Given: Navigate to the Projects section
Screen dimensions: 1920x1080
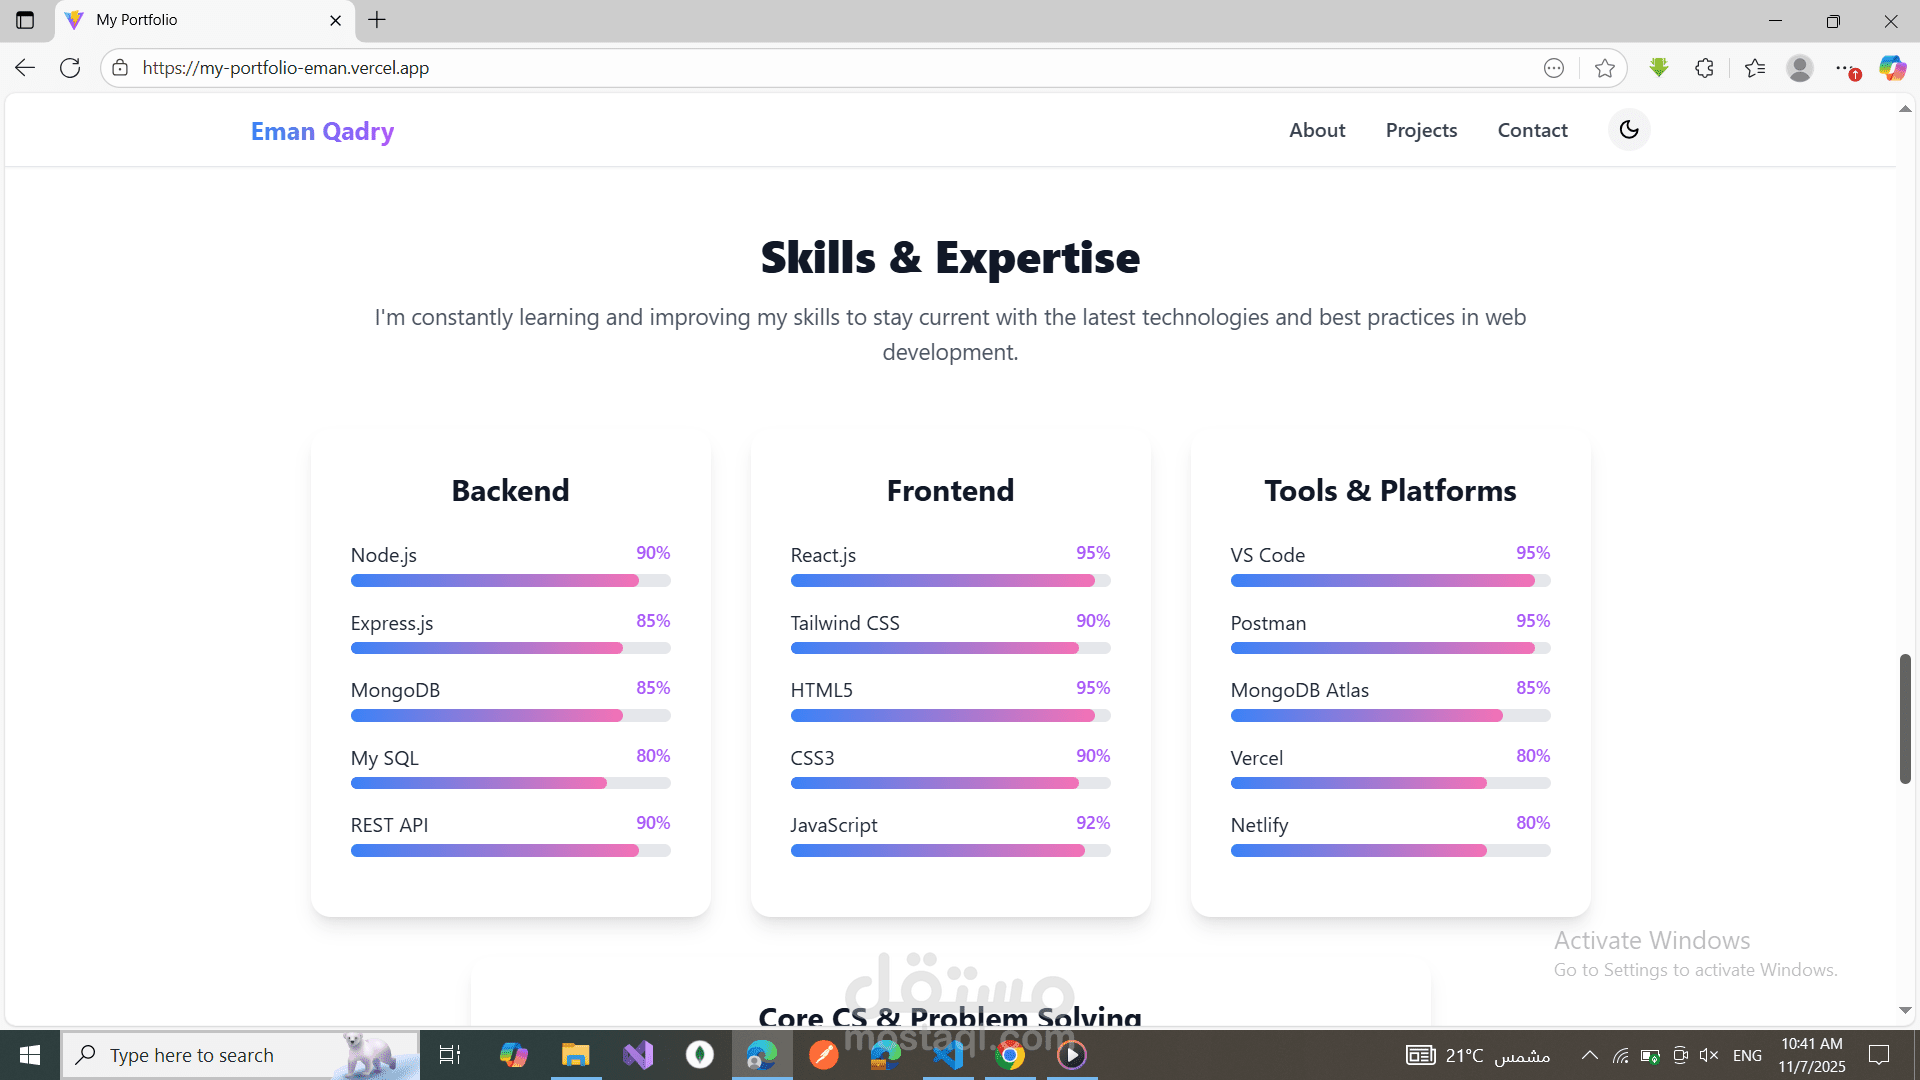Looking at the screenshot, I should pos(1421,130).
